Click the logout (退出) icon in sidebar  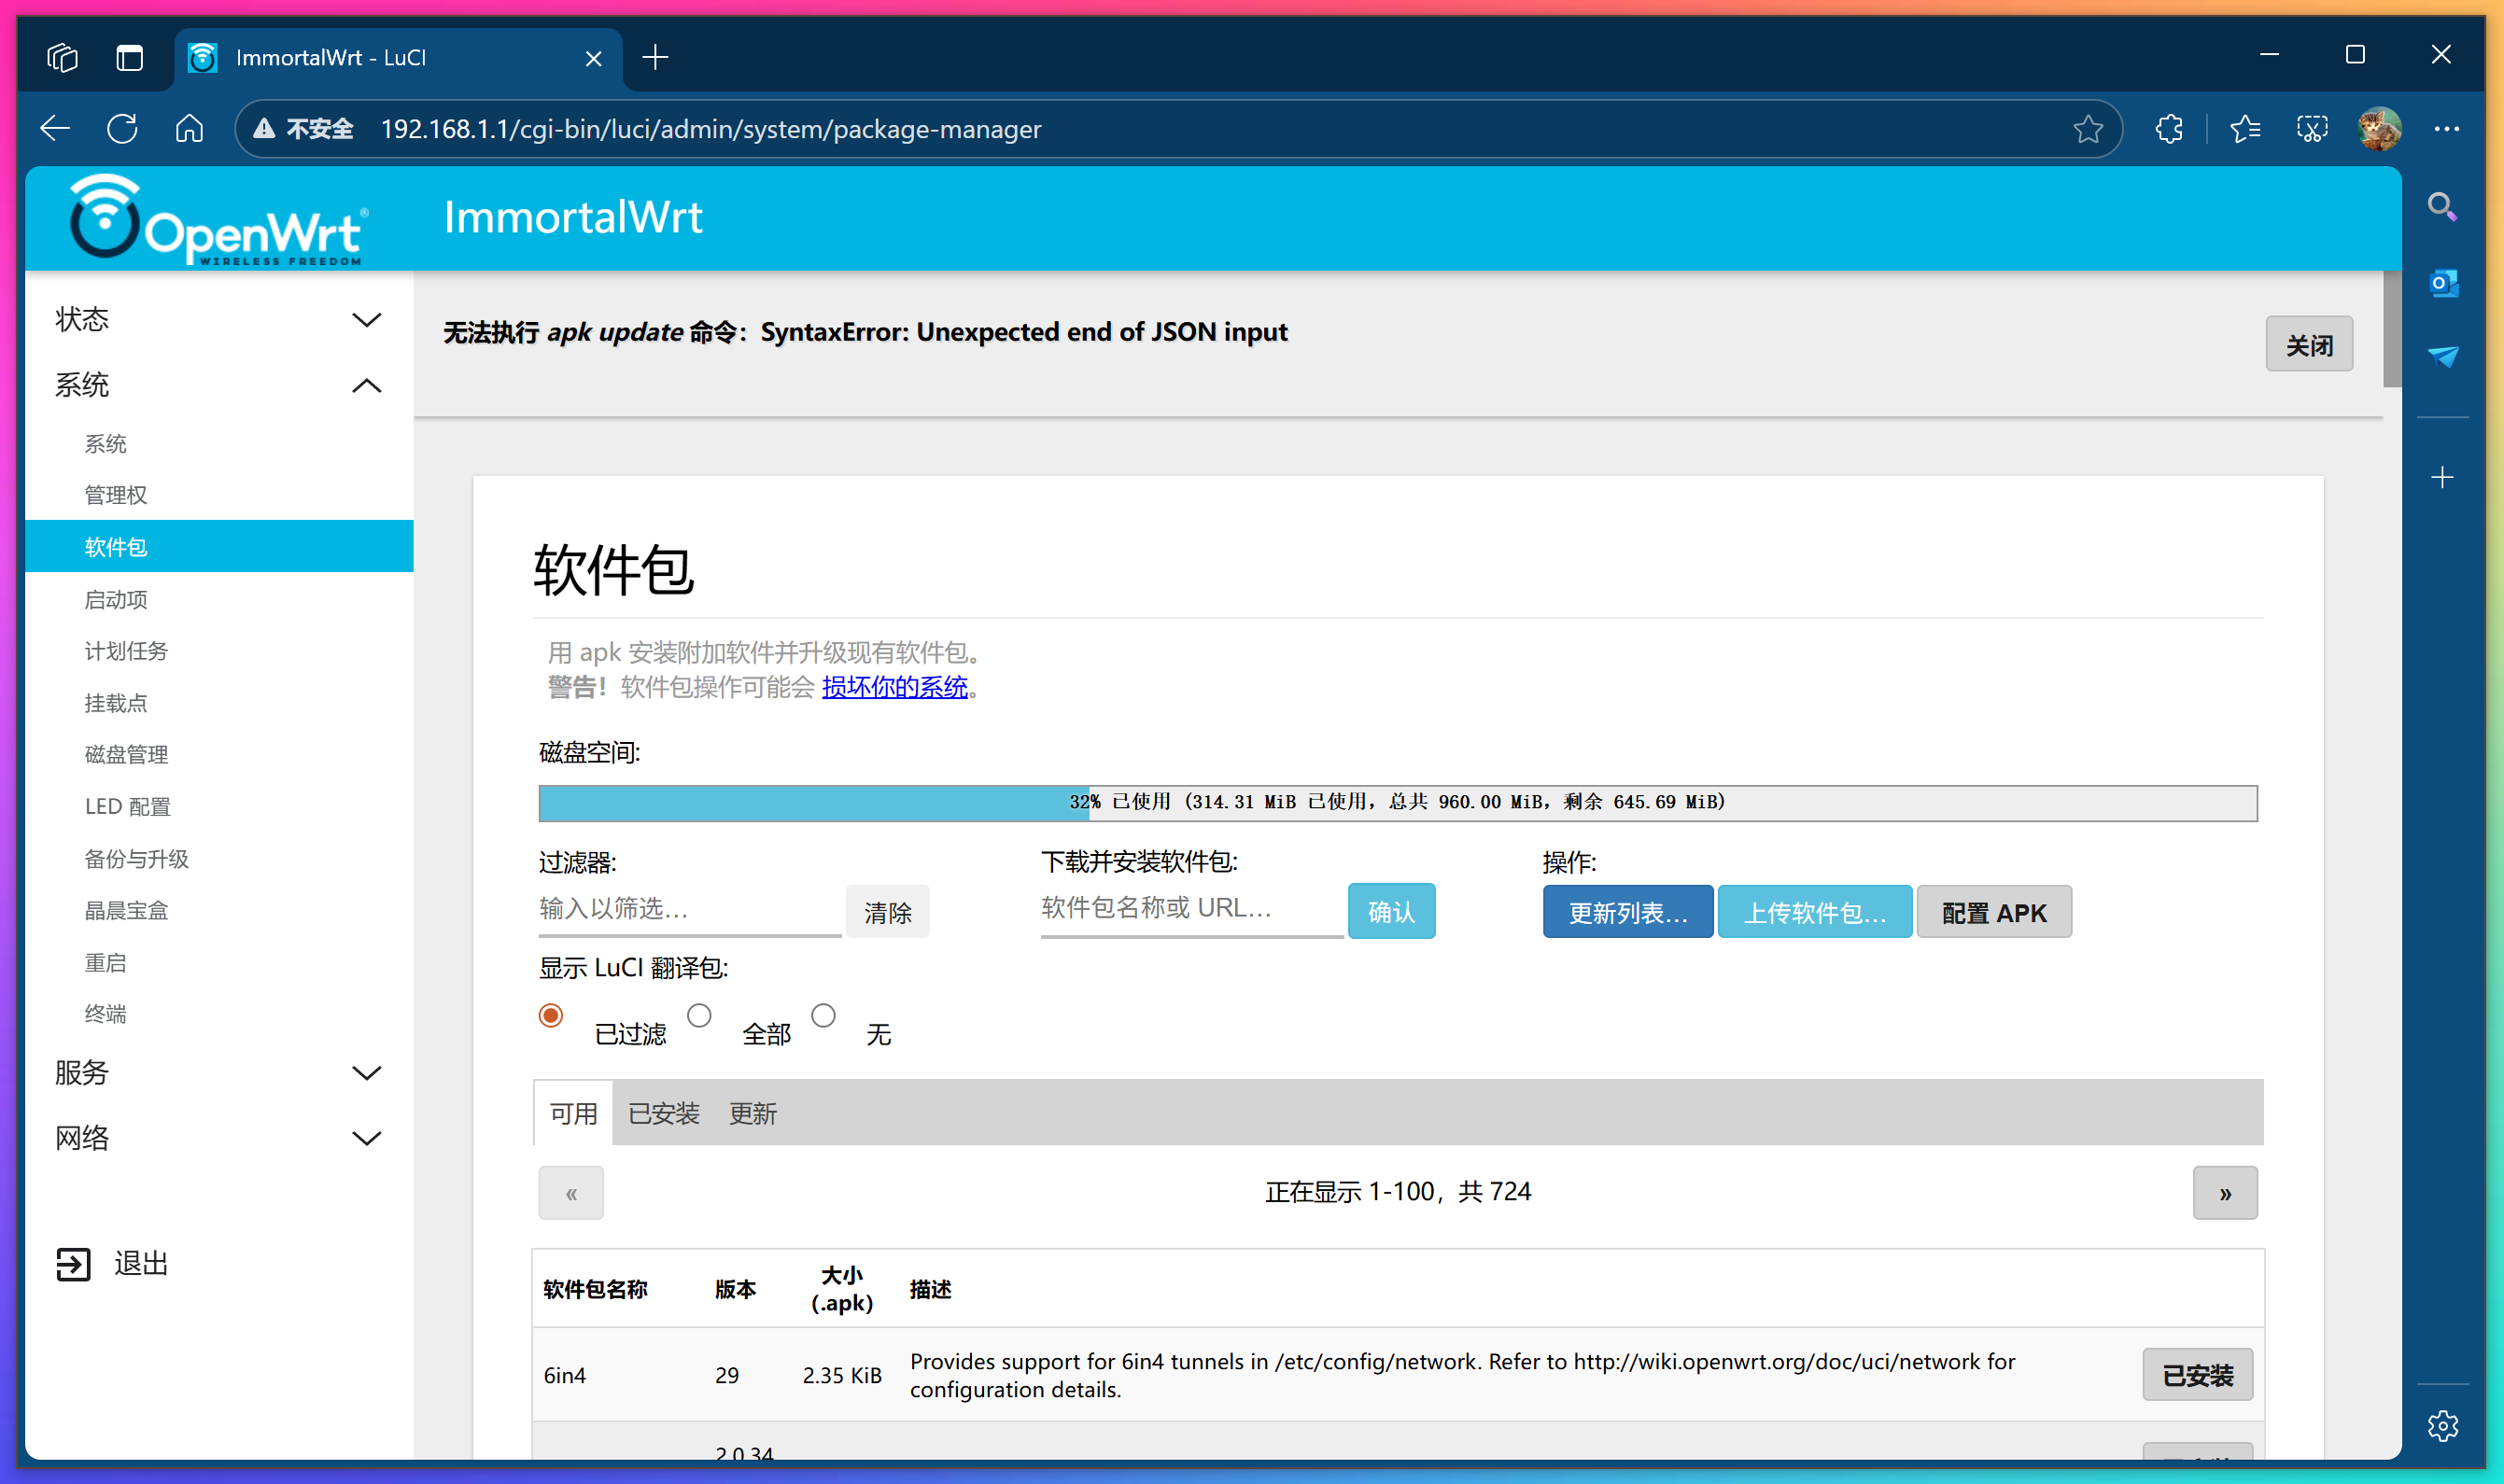click(72, 1263)
